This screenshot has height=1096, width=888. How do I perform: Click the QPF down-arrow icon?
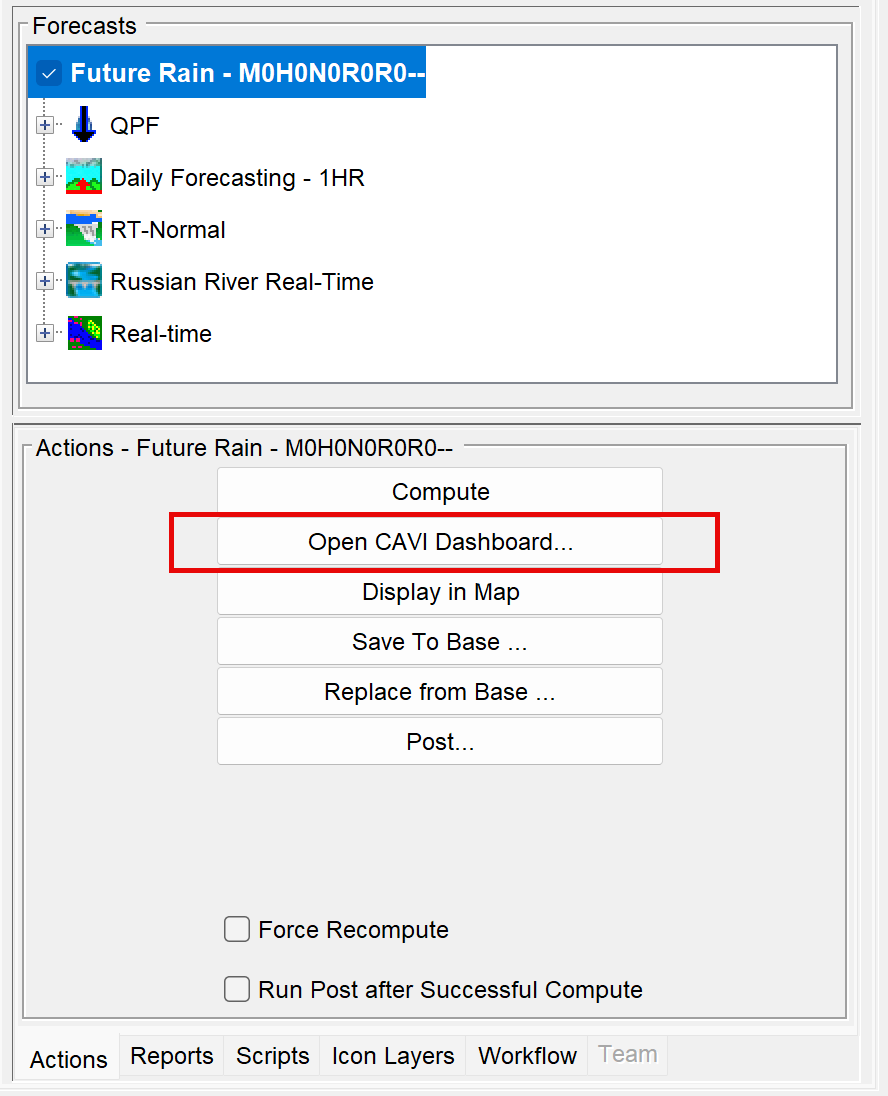click(x=84, y=124)
